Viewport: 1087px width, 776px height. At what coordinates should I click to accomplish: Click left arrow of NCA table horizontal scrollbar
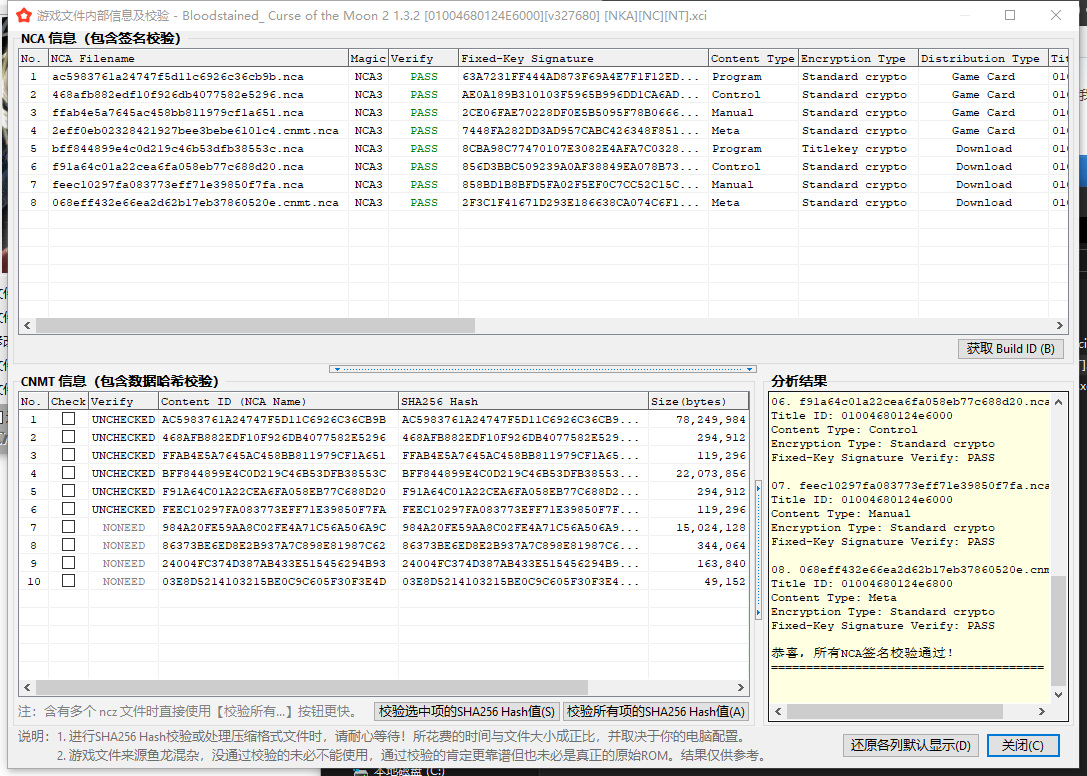pyautogui.click(x=28, y=326)
